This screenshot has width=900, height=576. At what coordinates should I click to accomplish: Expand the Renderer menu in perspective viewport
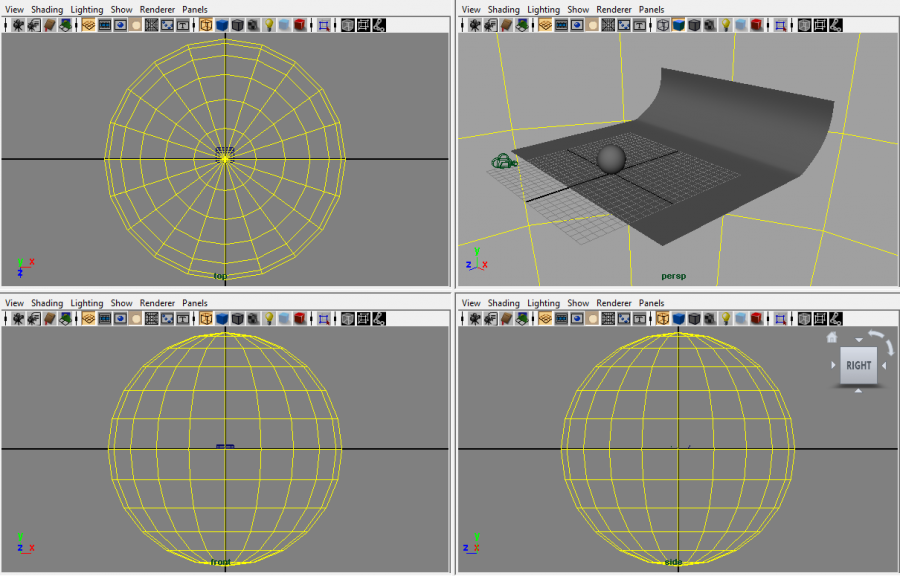[614, 9]
